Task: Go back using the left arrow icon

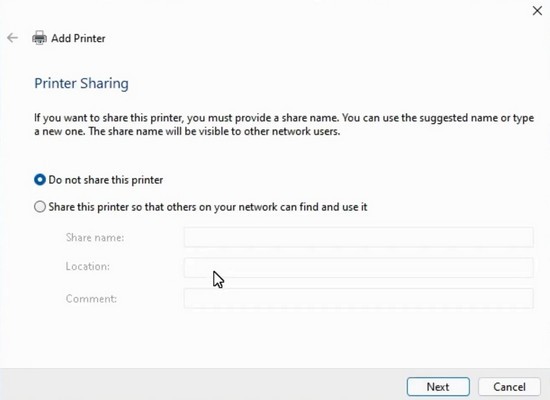Action: click(13, 38)
